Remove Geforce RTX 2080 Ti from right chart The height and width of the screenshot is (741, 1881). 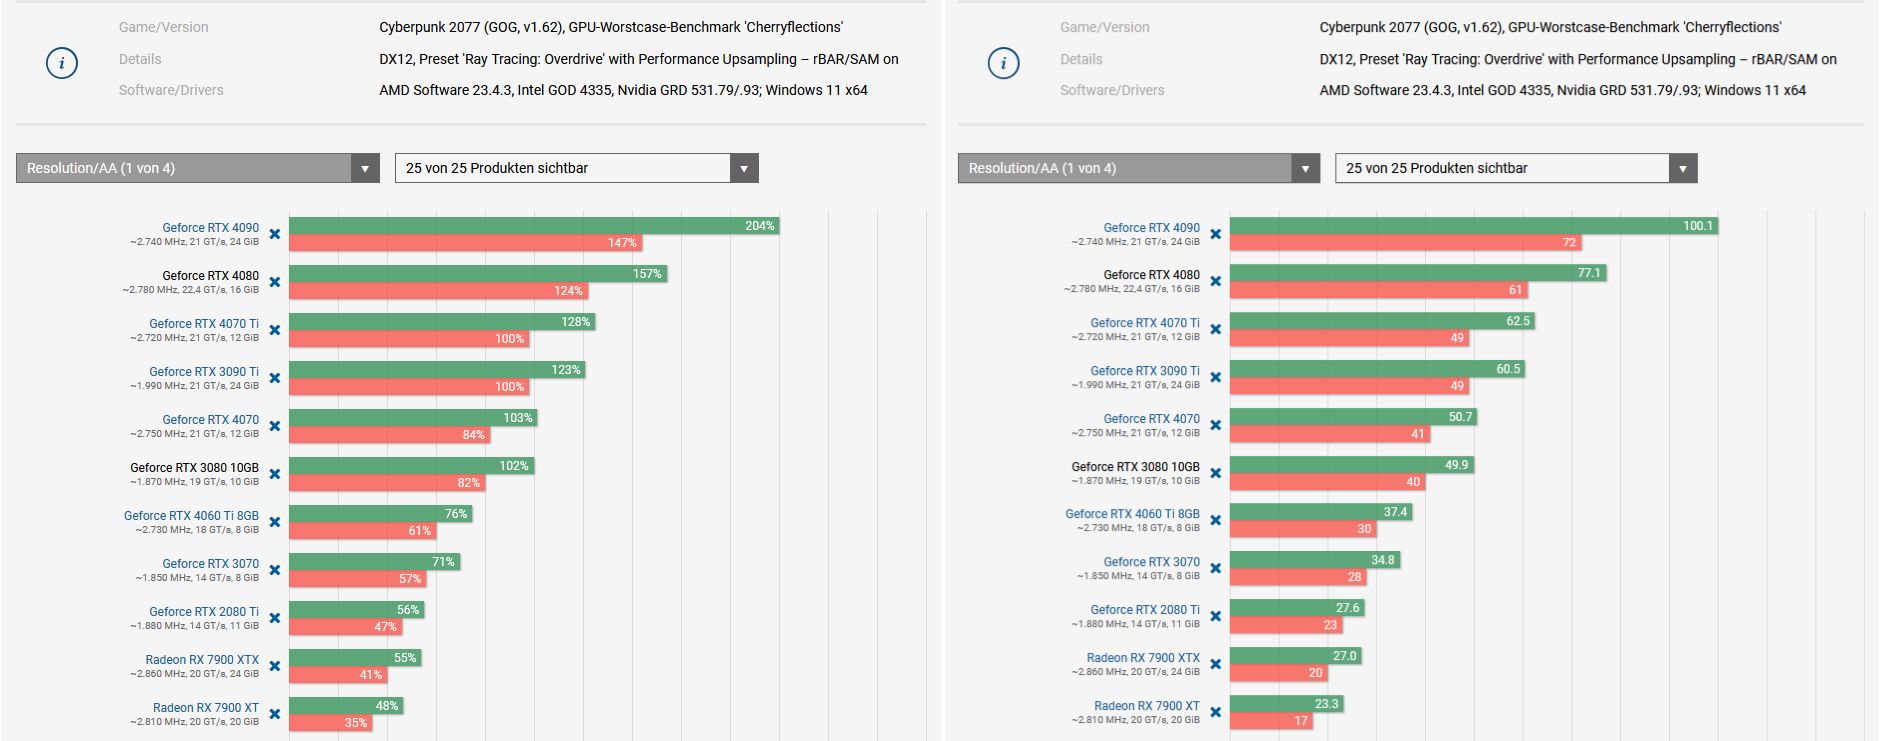pos(1216,616)
